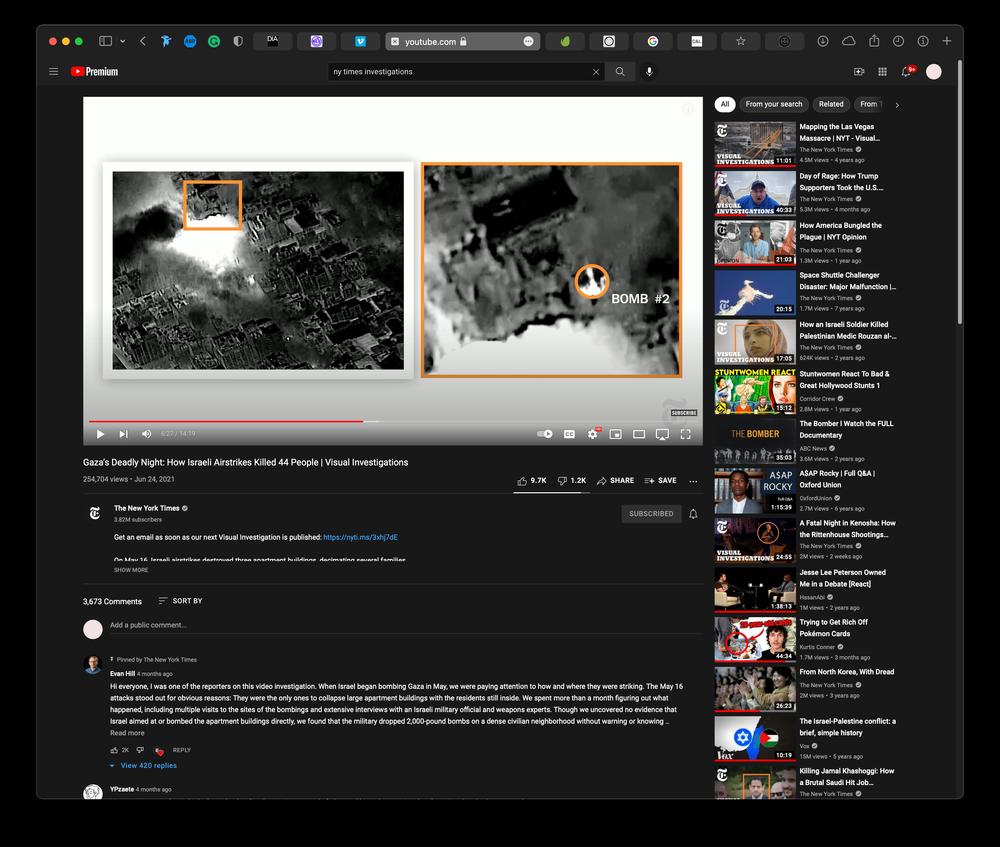
Task: Clear the search query with the X
Action: [596, 72]
